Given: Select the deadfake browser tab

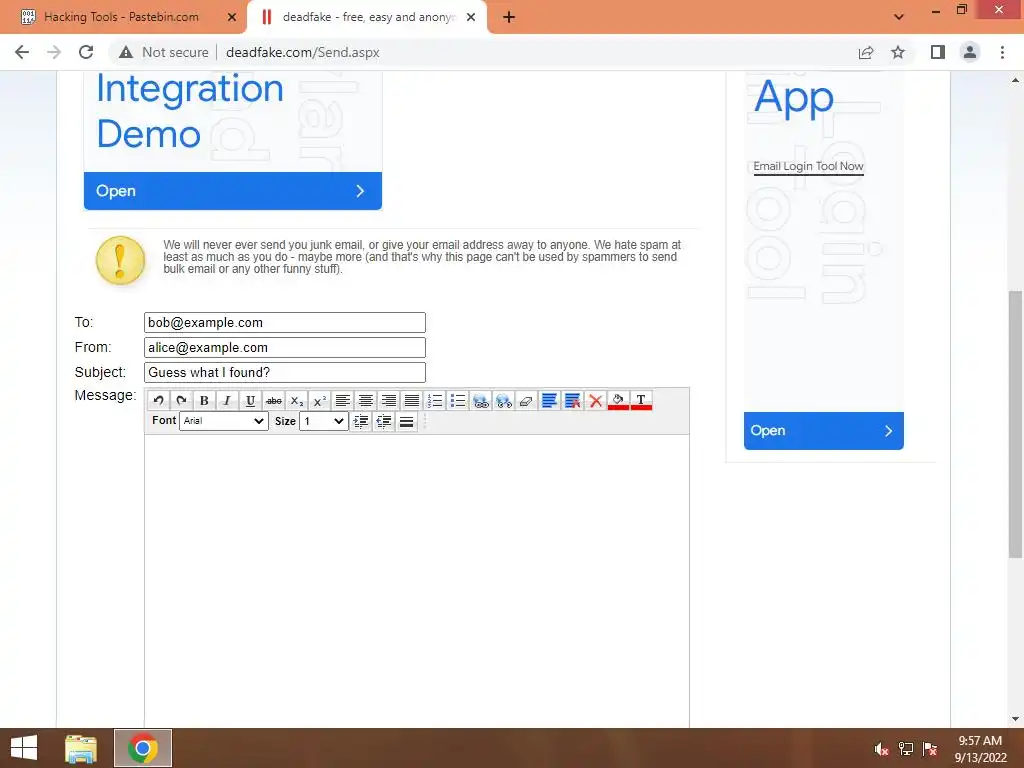Looking at the screenshot, I should coord(368,17).
